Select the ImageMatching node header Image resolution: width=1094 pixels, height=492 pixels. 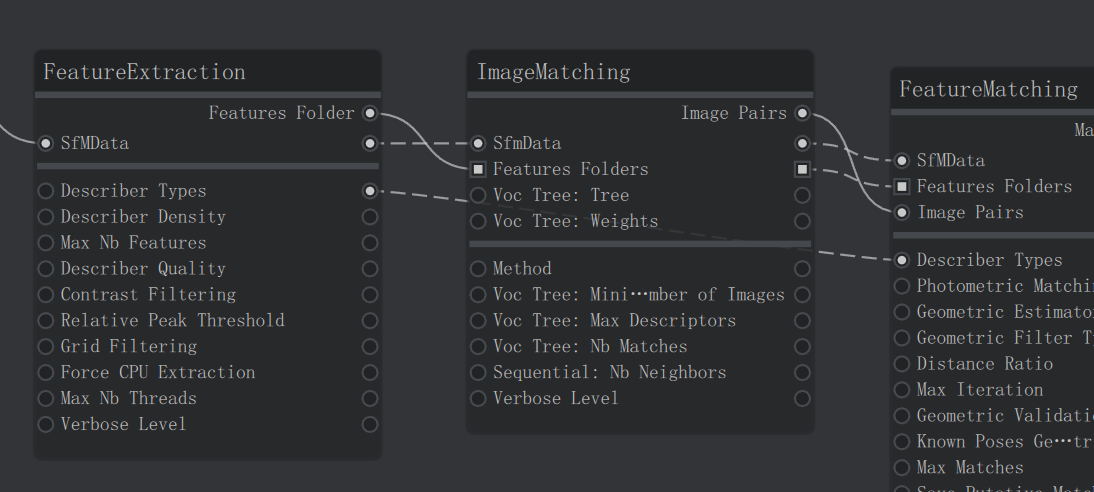pos(640,71)
